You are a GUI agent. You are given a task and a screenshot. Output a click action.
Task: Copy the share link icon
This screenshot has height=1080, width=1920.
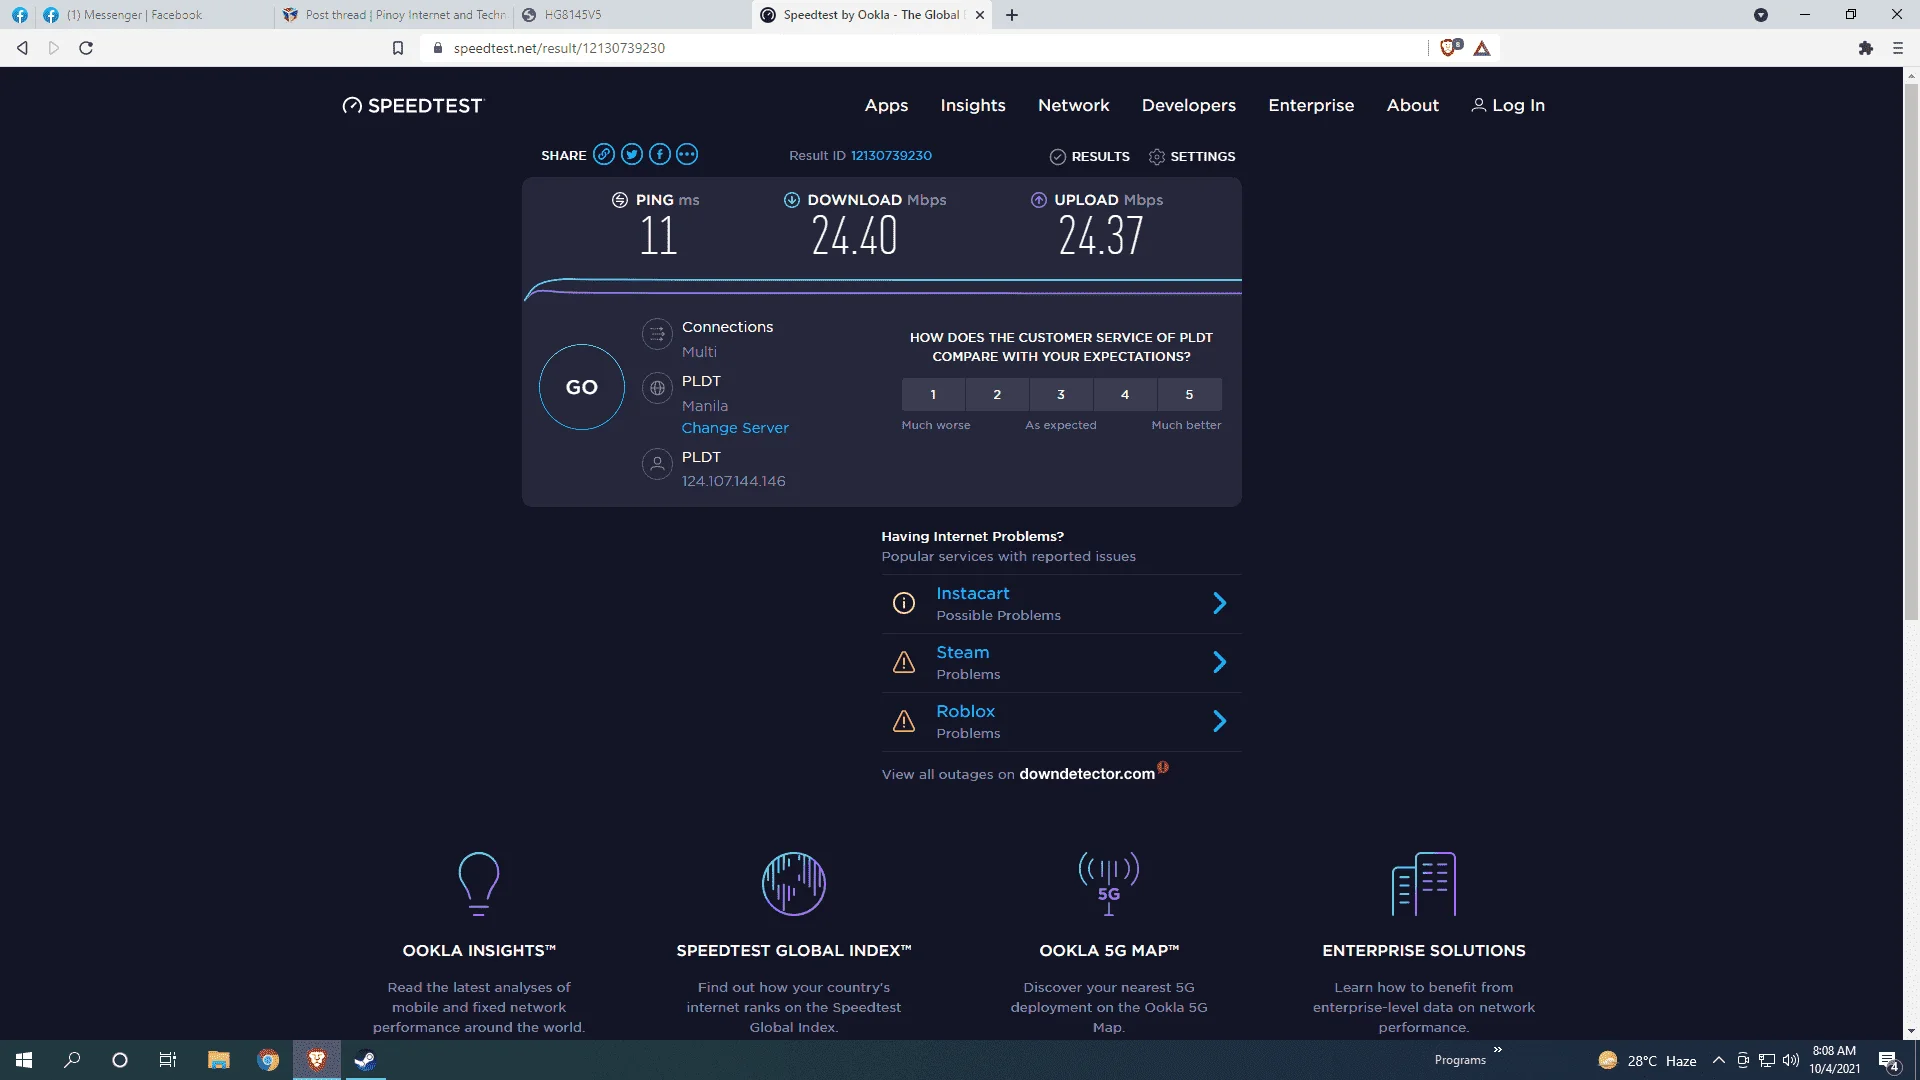point(603,154)
